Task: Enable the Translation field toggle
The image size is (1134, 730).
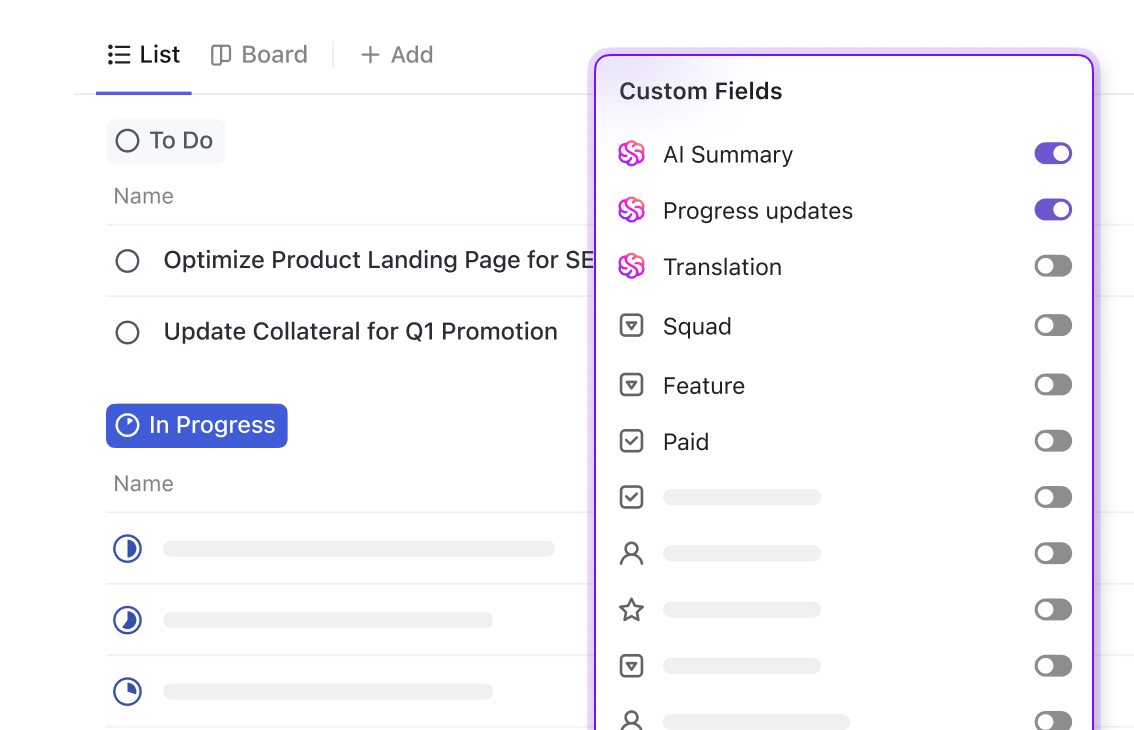Action: point(1053,266)
